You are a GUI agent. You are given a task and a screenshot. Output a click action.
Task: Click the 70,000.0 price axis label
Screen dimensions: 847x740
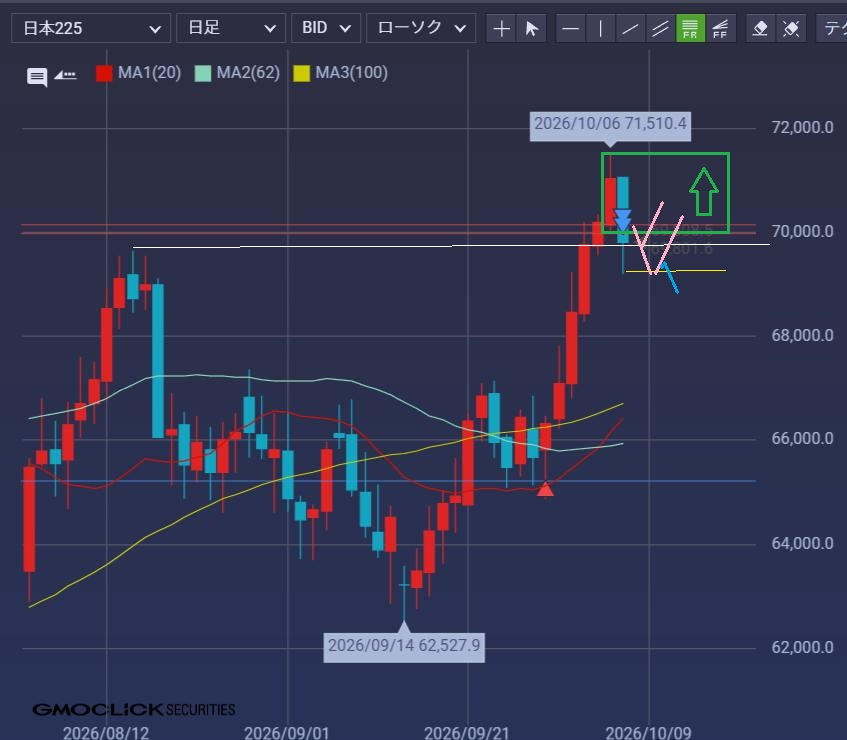click(802, 232)
